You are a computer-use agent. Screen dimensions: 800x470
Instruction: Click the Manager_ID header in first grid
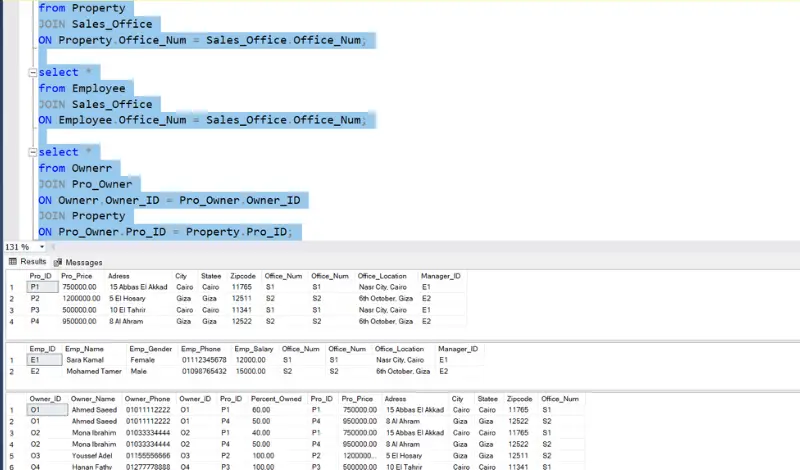pyautogui.click(x=441, y=276)
